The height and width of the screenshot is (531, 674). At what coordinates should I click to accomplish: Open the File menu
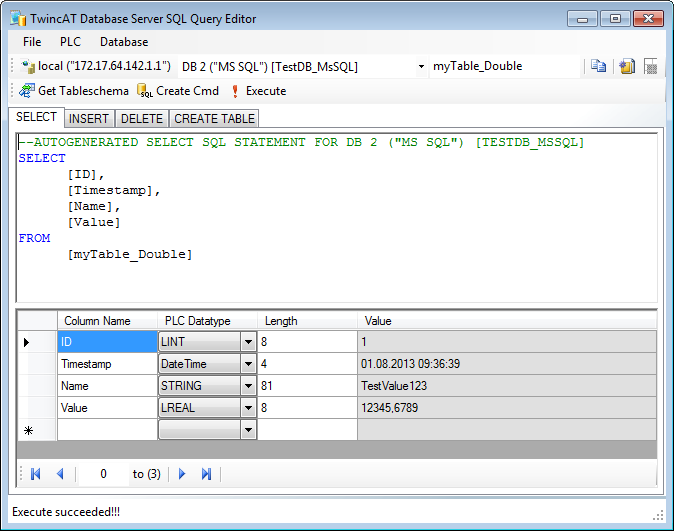click(32, 42)
